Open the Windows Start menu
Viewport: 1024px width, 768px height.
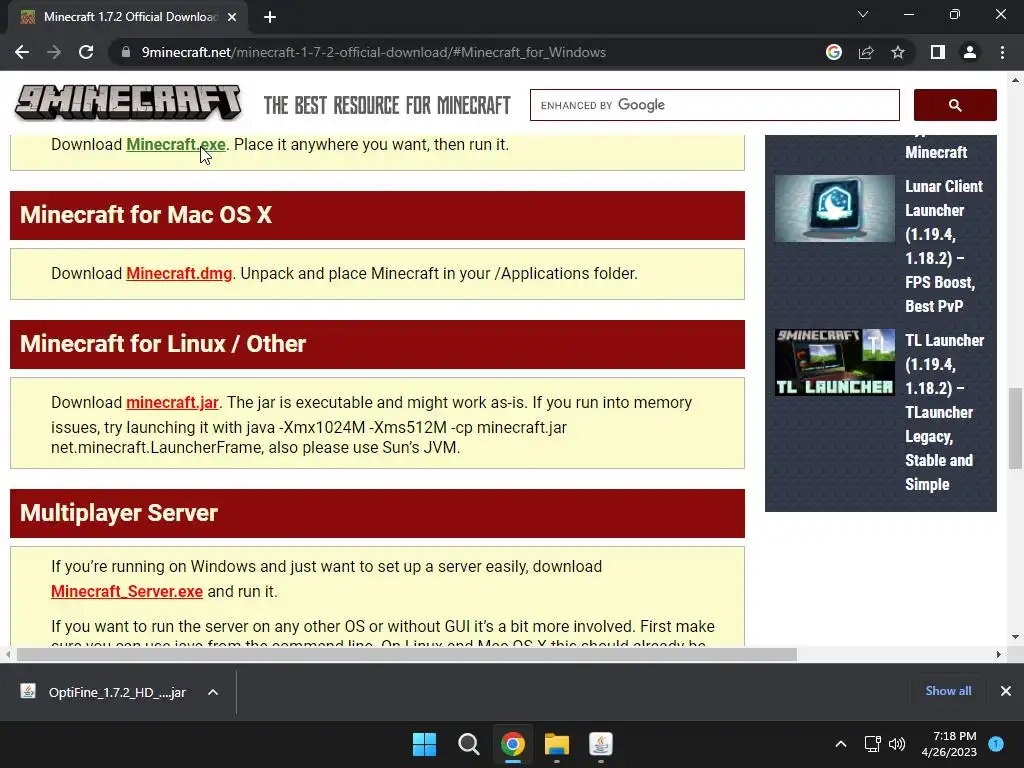click(x=424, y=744)
